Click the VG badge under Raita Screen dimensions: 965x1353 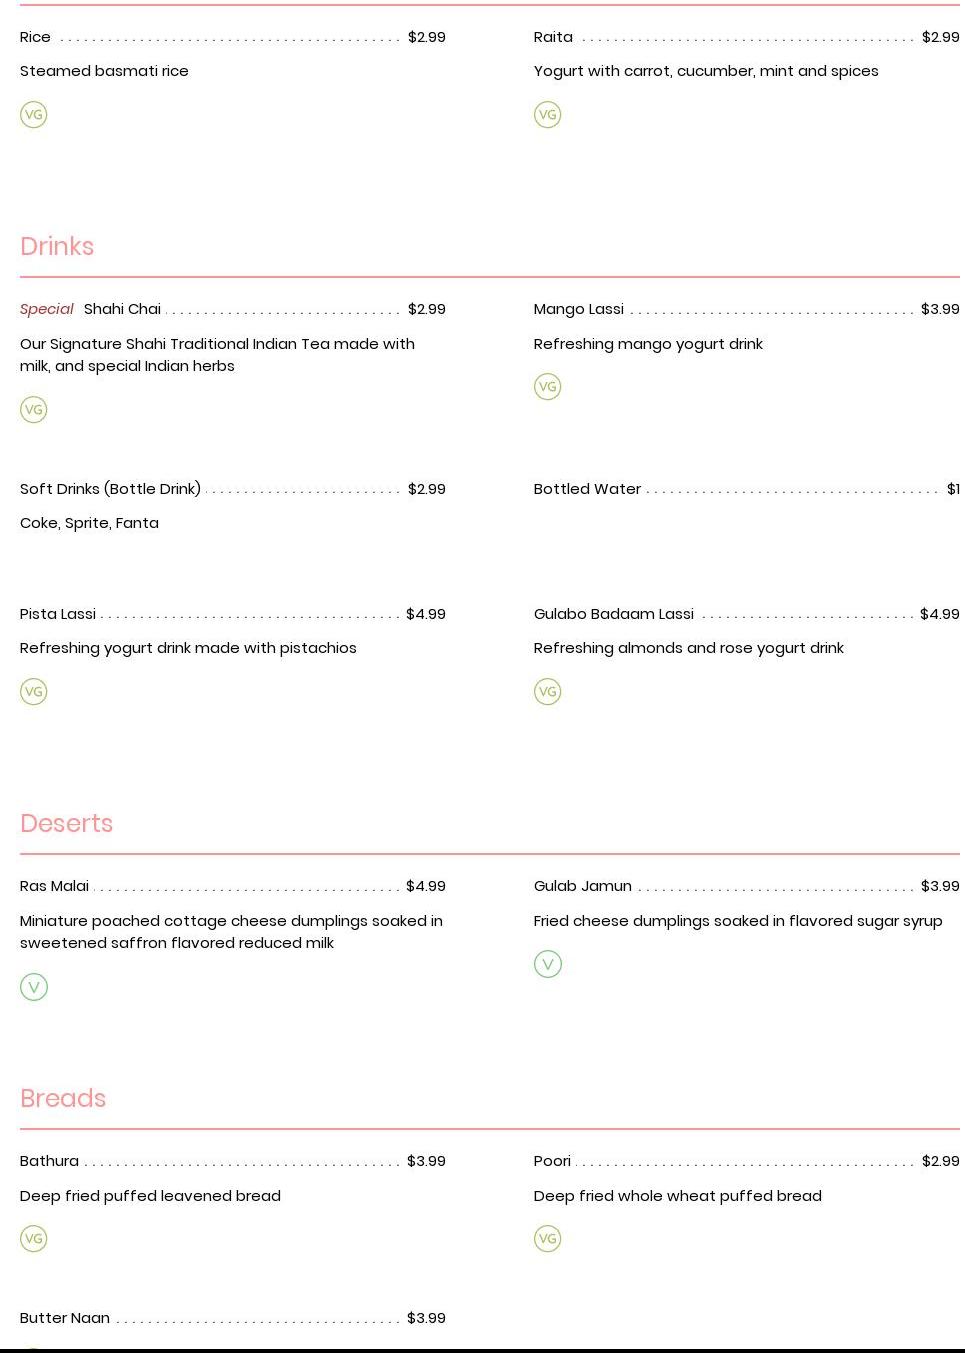548,115
